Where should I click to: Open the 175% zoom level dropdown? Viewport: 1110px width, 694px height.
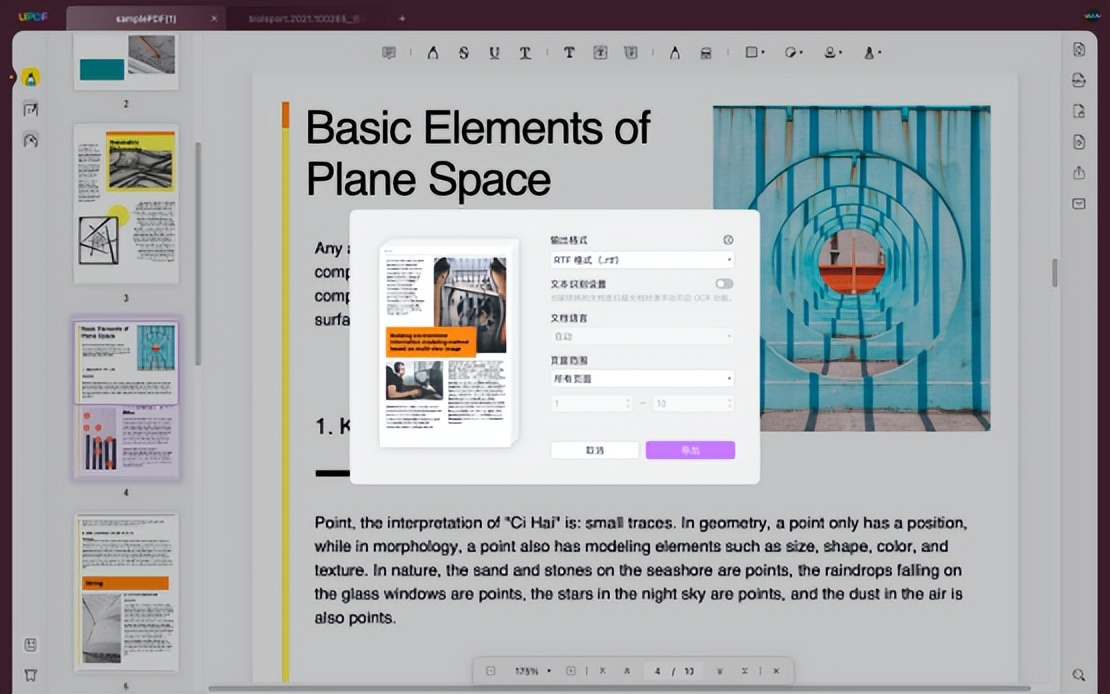534,671
